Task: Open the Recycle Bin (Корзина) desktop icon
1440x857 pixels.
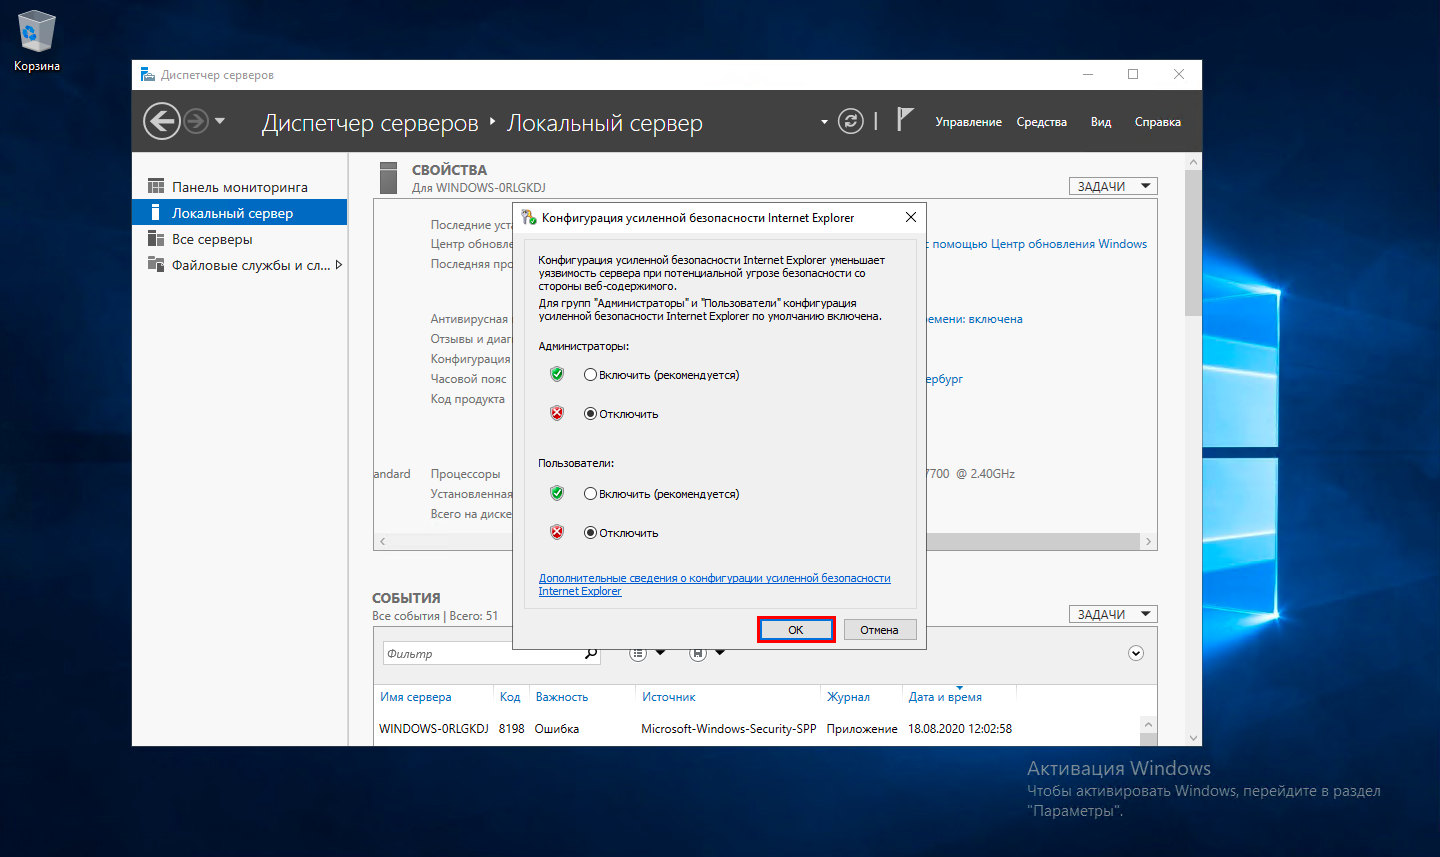Action: [x=37, y=42]
